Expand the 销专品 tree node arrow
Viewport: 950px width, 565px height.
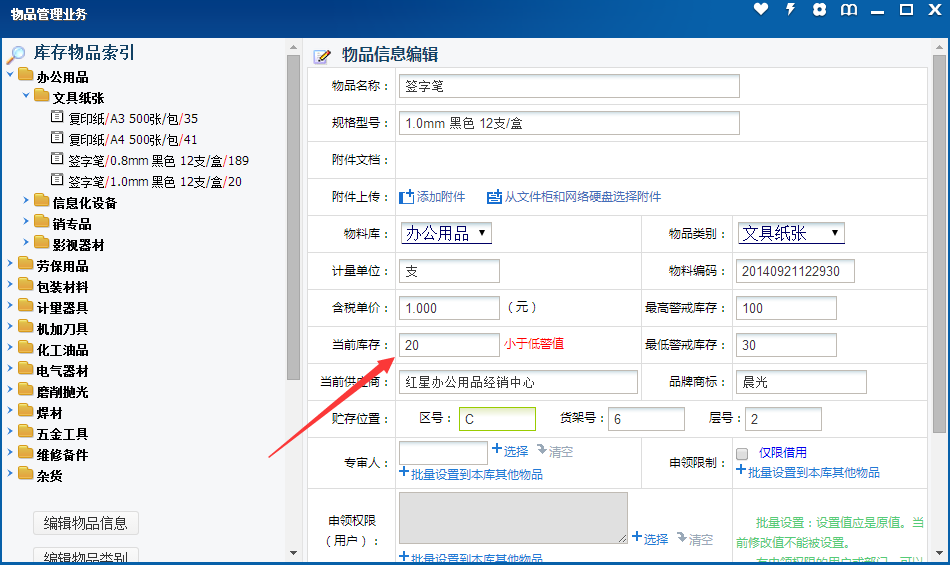point(26,221)
